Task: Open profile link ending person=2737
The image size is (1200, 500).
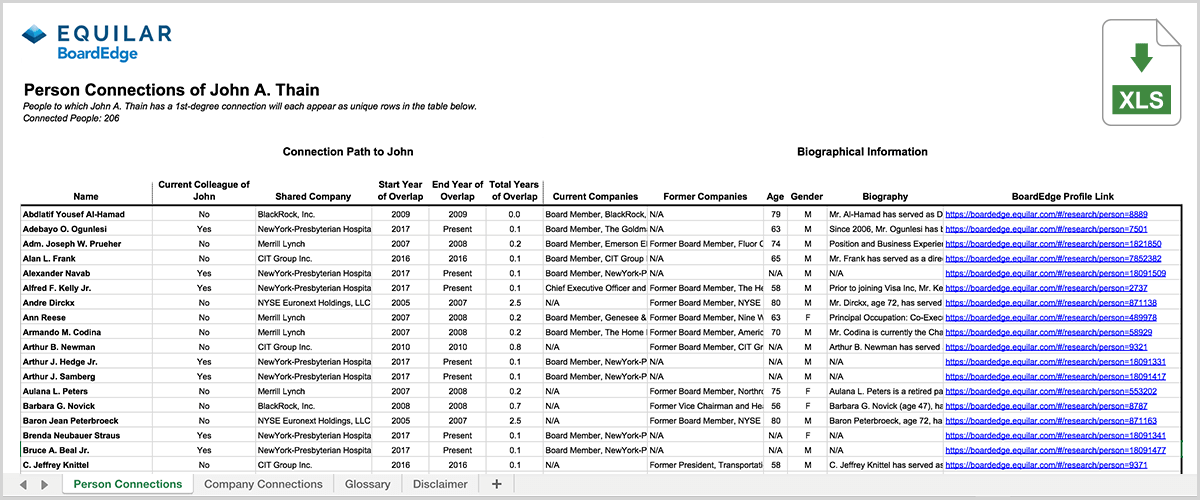Action: [x=1047, y=288]
